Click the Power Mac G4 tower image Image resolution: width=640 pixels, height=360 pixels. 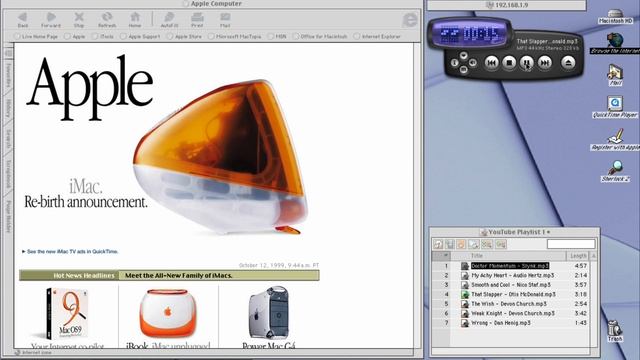point(269,313)
